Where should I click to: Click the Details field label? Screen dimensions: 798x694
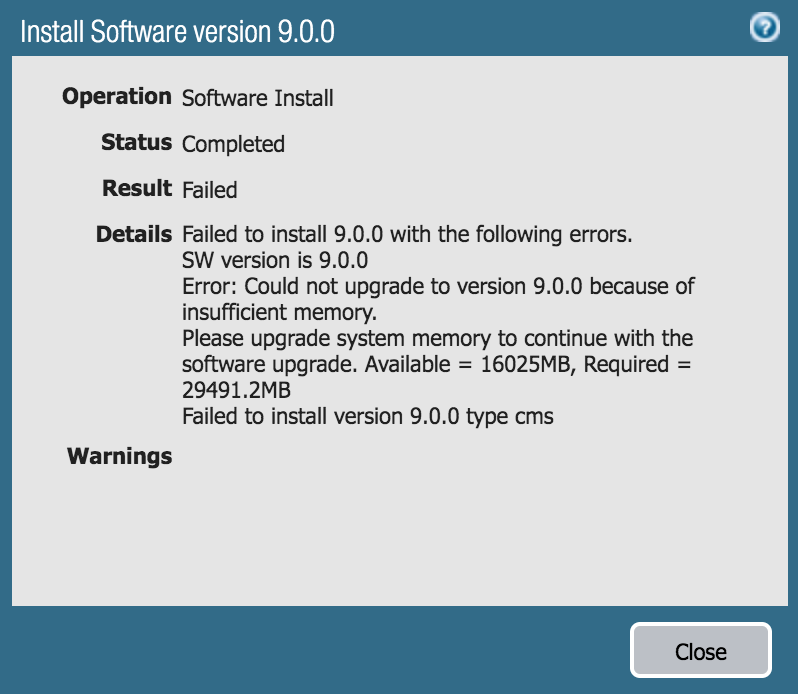pyautogui.click(x=134, y=235)
